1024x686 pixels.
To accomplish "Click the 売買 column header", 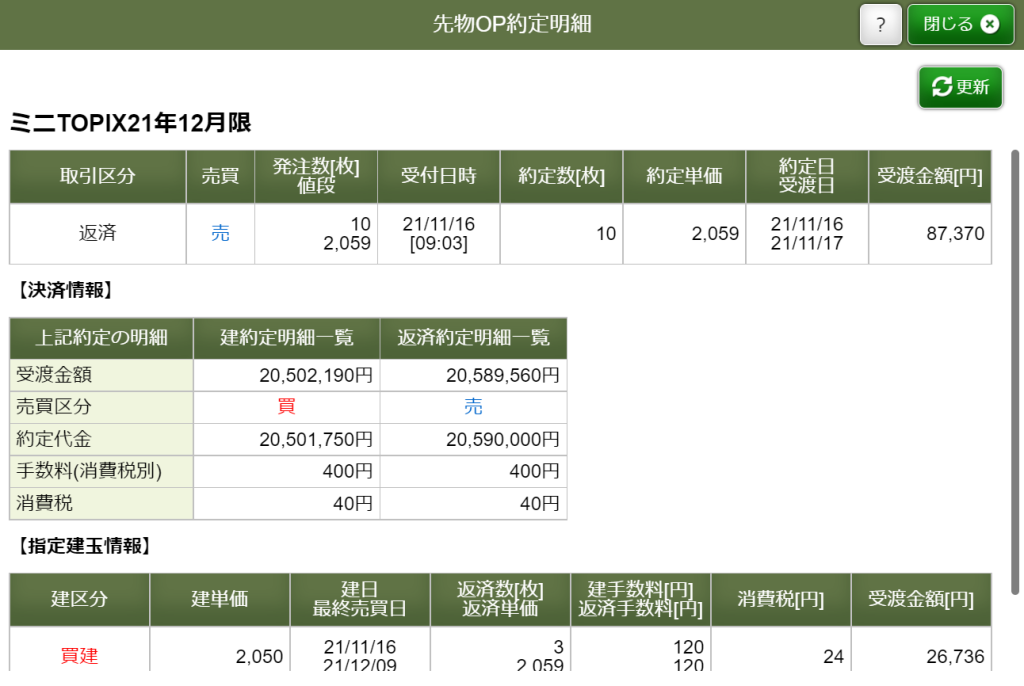I will point(220,176).
